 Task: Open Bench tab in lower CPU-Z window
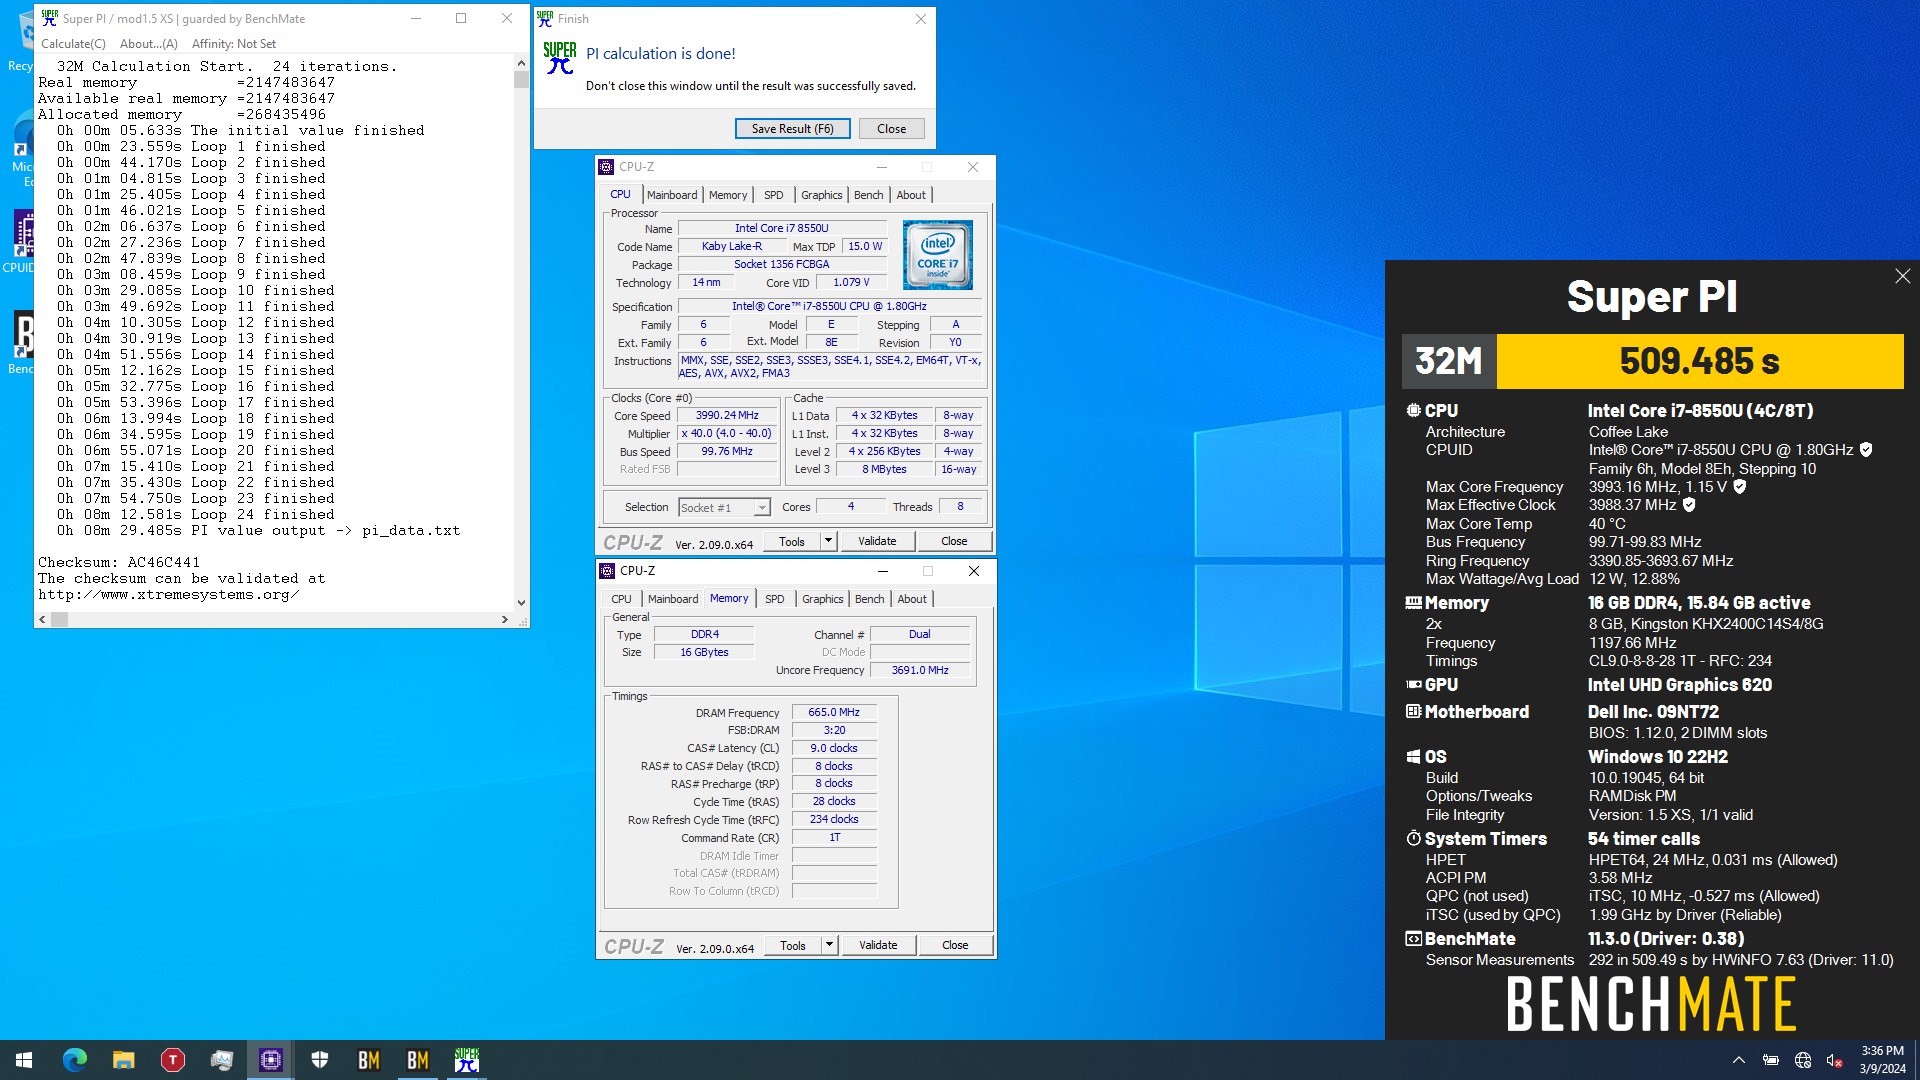pyautogui.click(x=869, y=599)
